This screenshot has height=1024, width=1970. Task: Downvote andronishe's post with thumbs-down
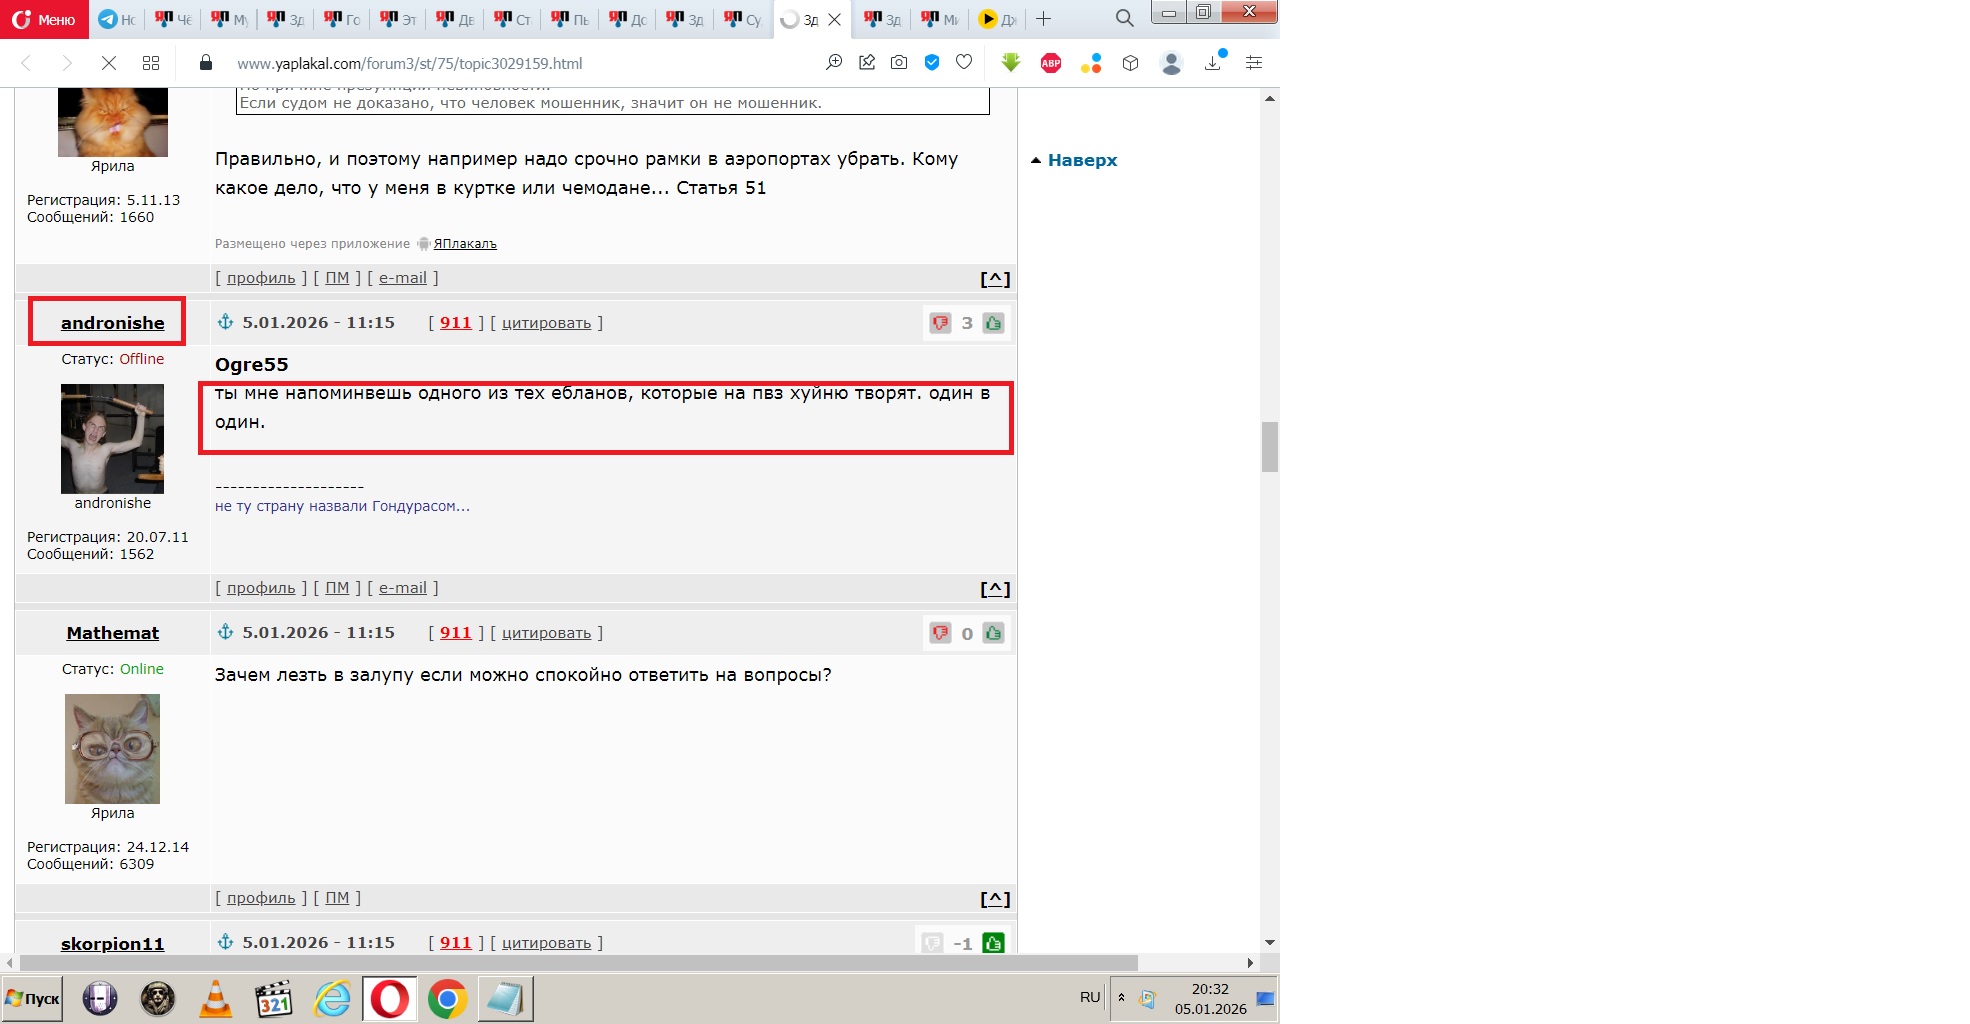(x=940, y=323)
